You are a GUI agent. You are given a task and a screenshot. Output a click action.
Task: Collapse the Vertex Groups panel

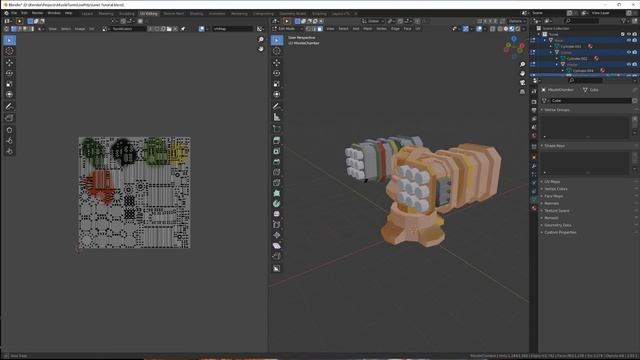click(556, 110)
